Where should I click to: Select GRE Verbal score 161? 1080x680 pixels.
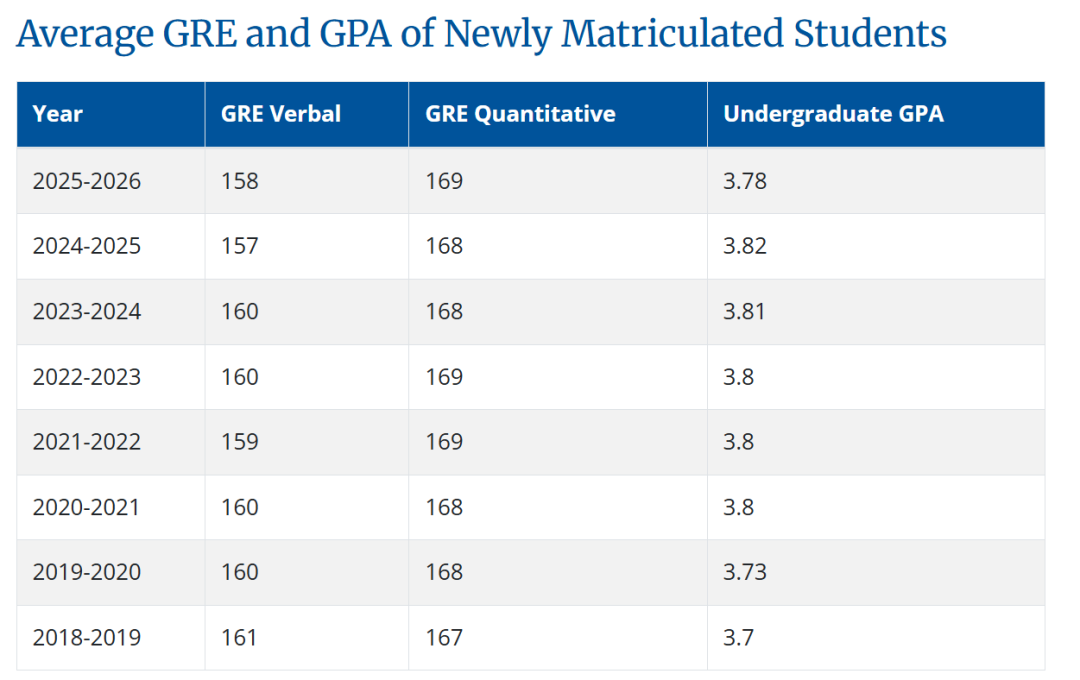pos(239,637)
